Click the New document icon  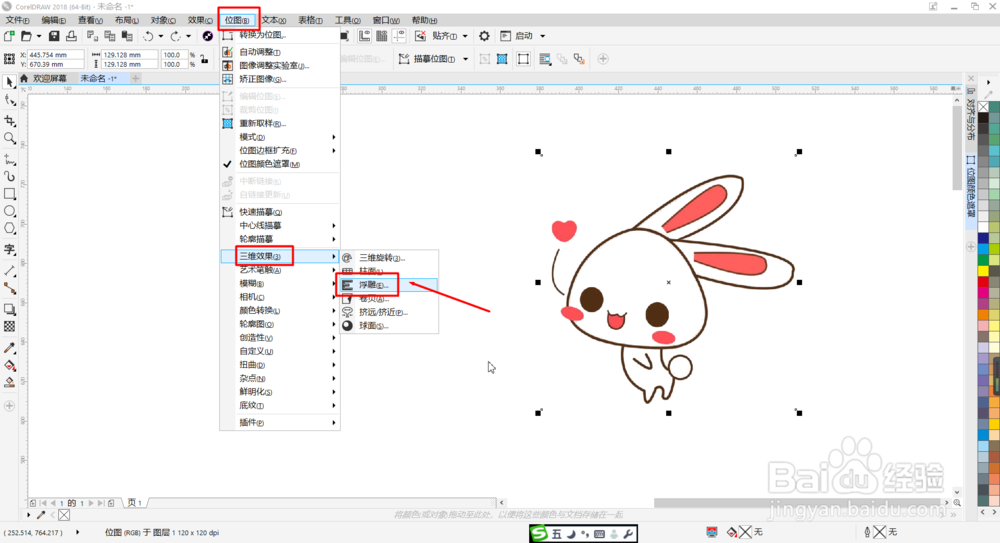9,36
